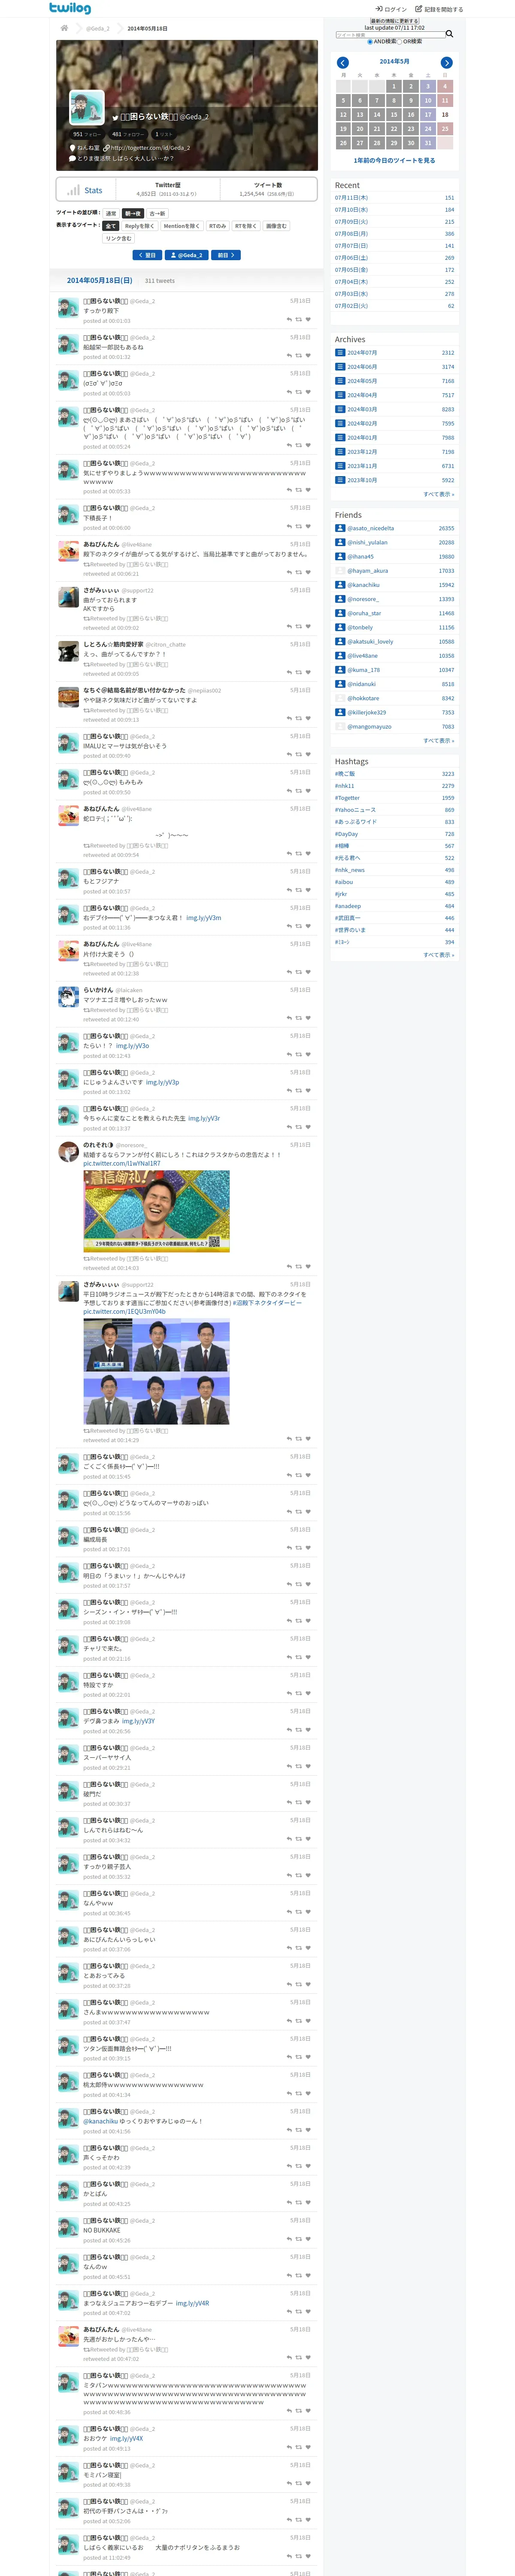515x2576 pixels.
Task: Open the 2024年05月 archive list icon
Action: (340, 380)
